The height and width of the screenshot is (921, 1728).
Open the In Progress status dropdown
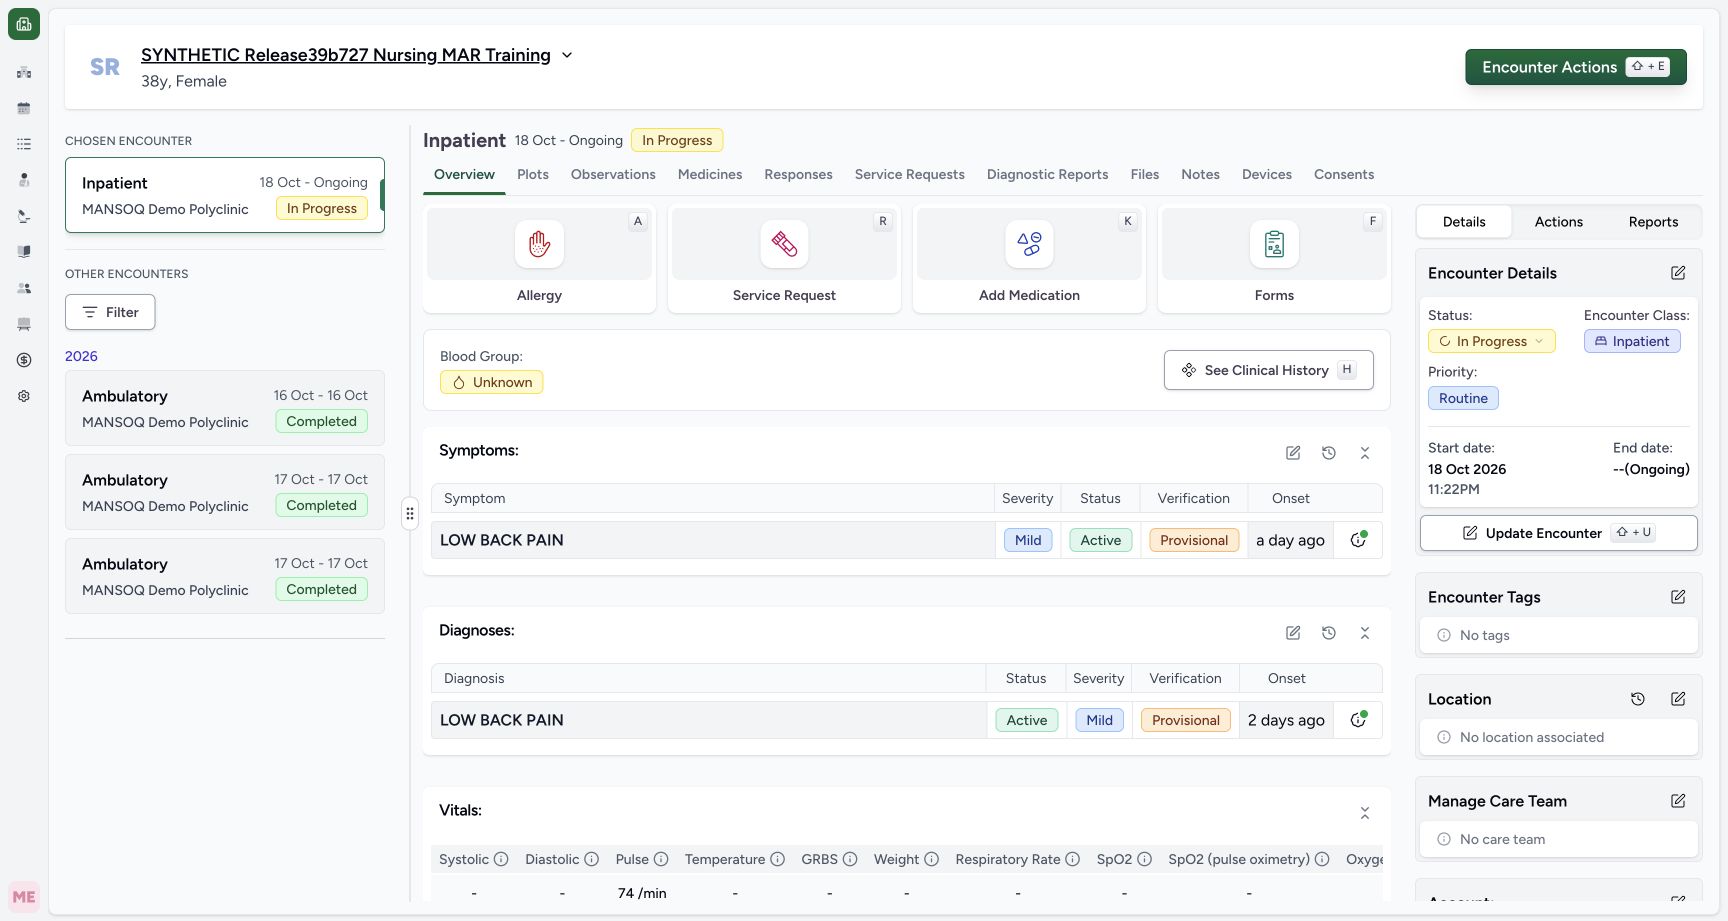pyautogui.click(x=1491, y=341)
